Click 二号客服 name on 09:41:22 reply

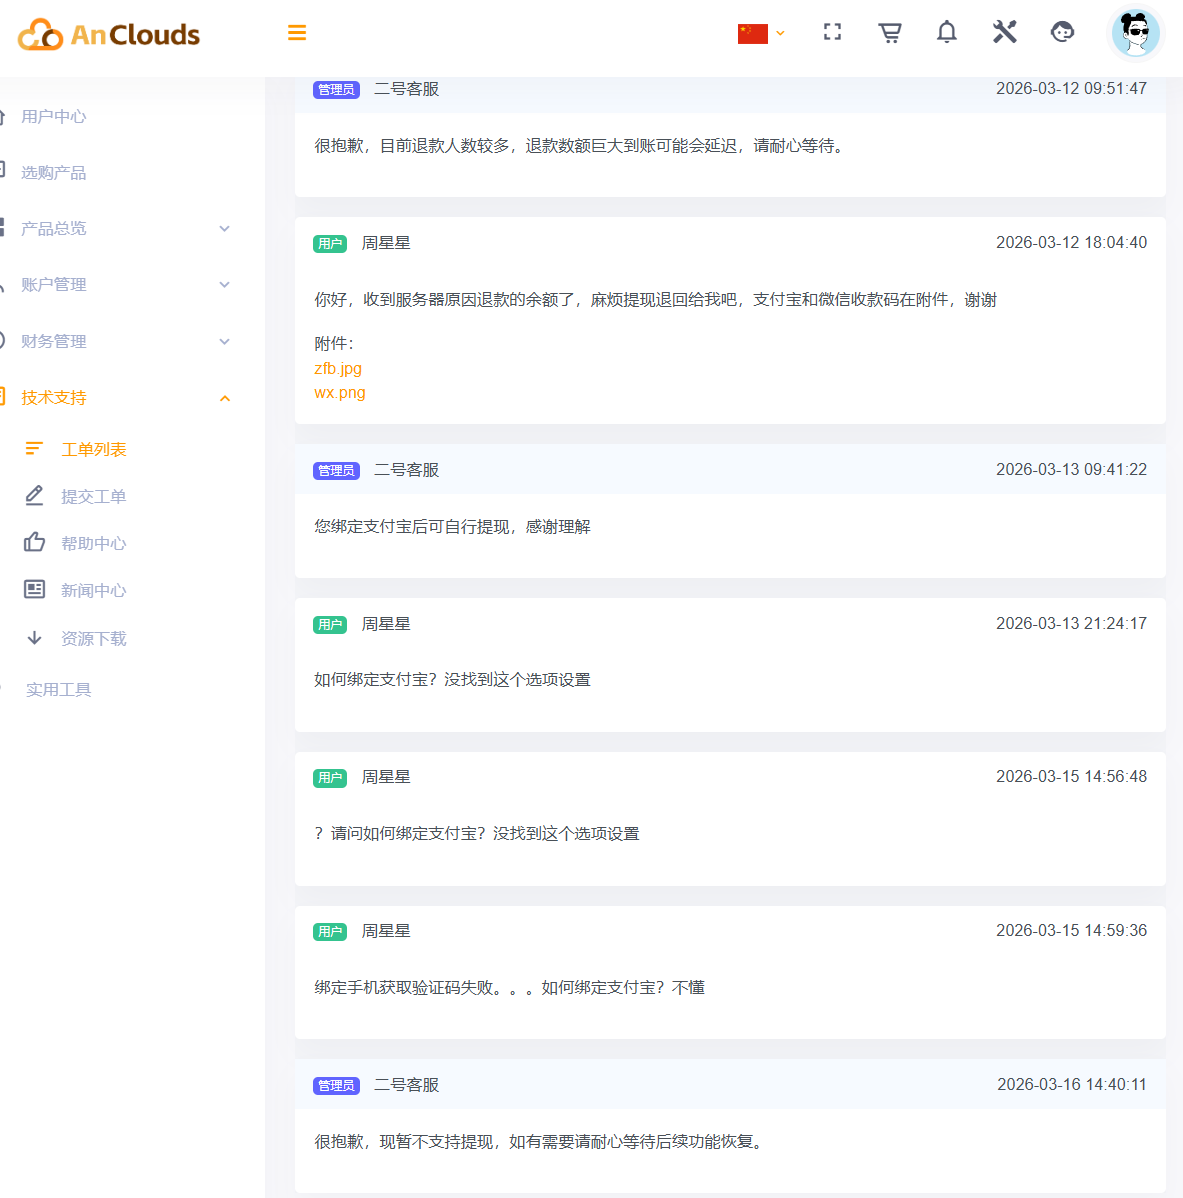pyautogui.click(x=407, y=470)
